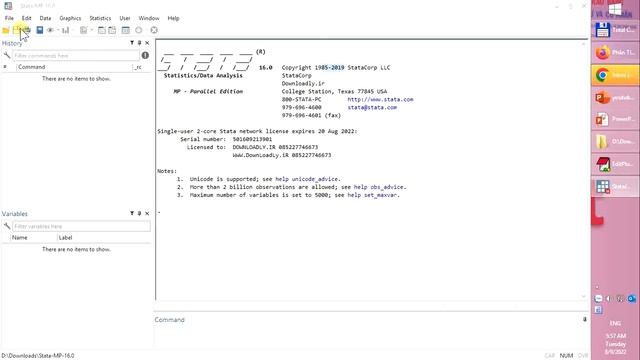Click the Break X toolbar icon
Viewport: 640px width, 360px height.
pos(154,30)
